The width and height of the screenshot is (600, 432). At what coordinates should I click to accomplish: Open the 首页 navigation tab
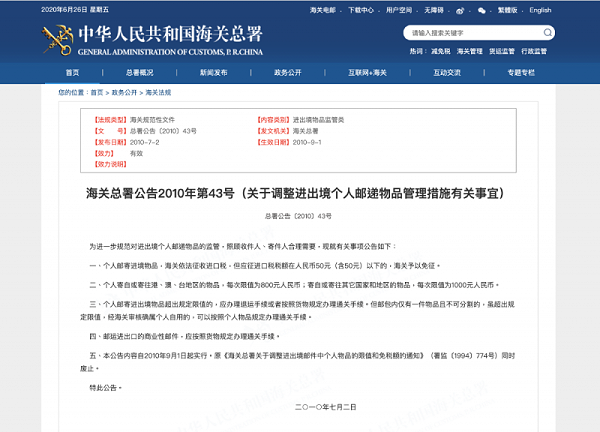point(72,73)
